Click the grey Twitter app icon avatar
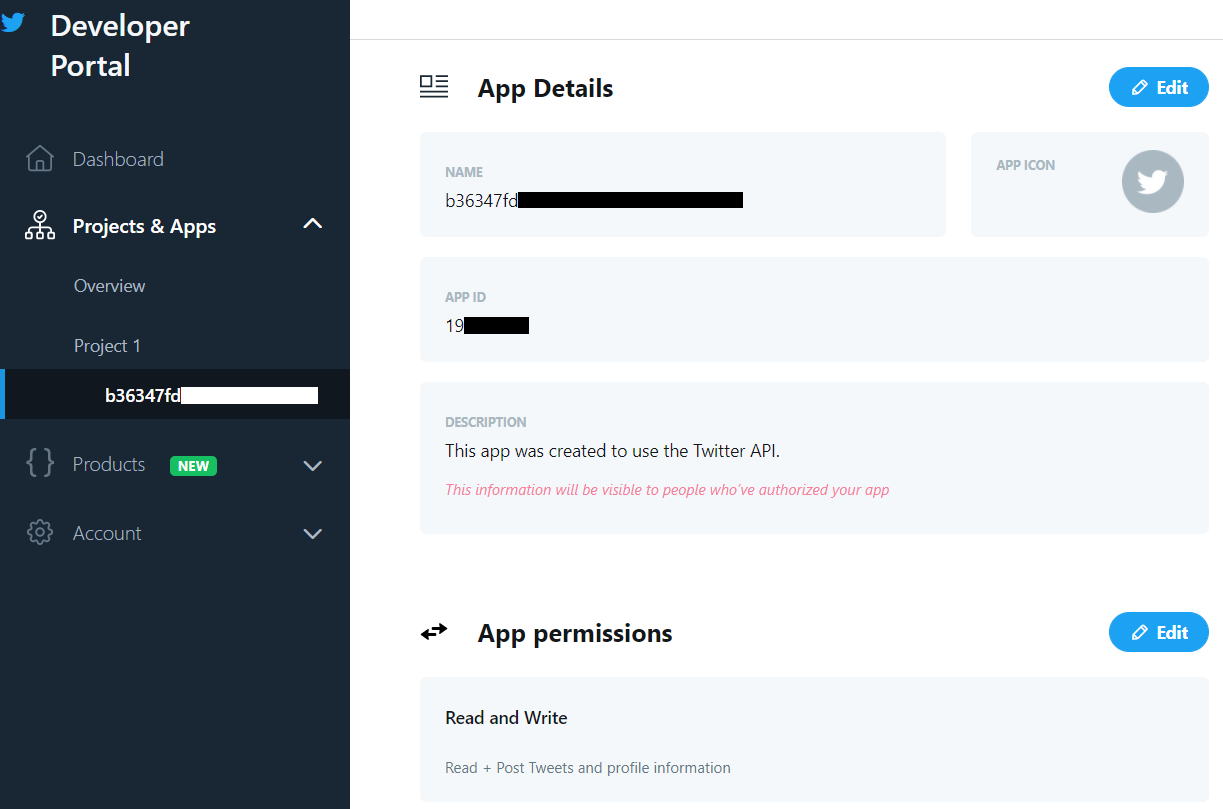The height and width of the screenshot is (809, 1223). tap(1153, 182)
